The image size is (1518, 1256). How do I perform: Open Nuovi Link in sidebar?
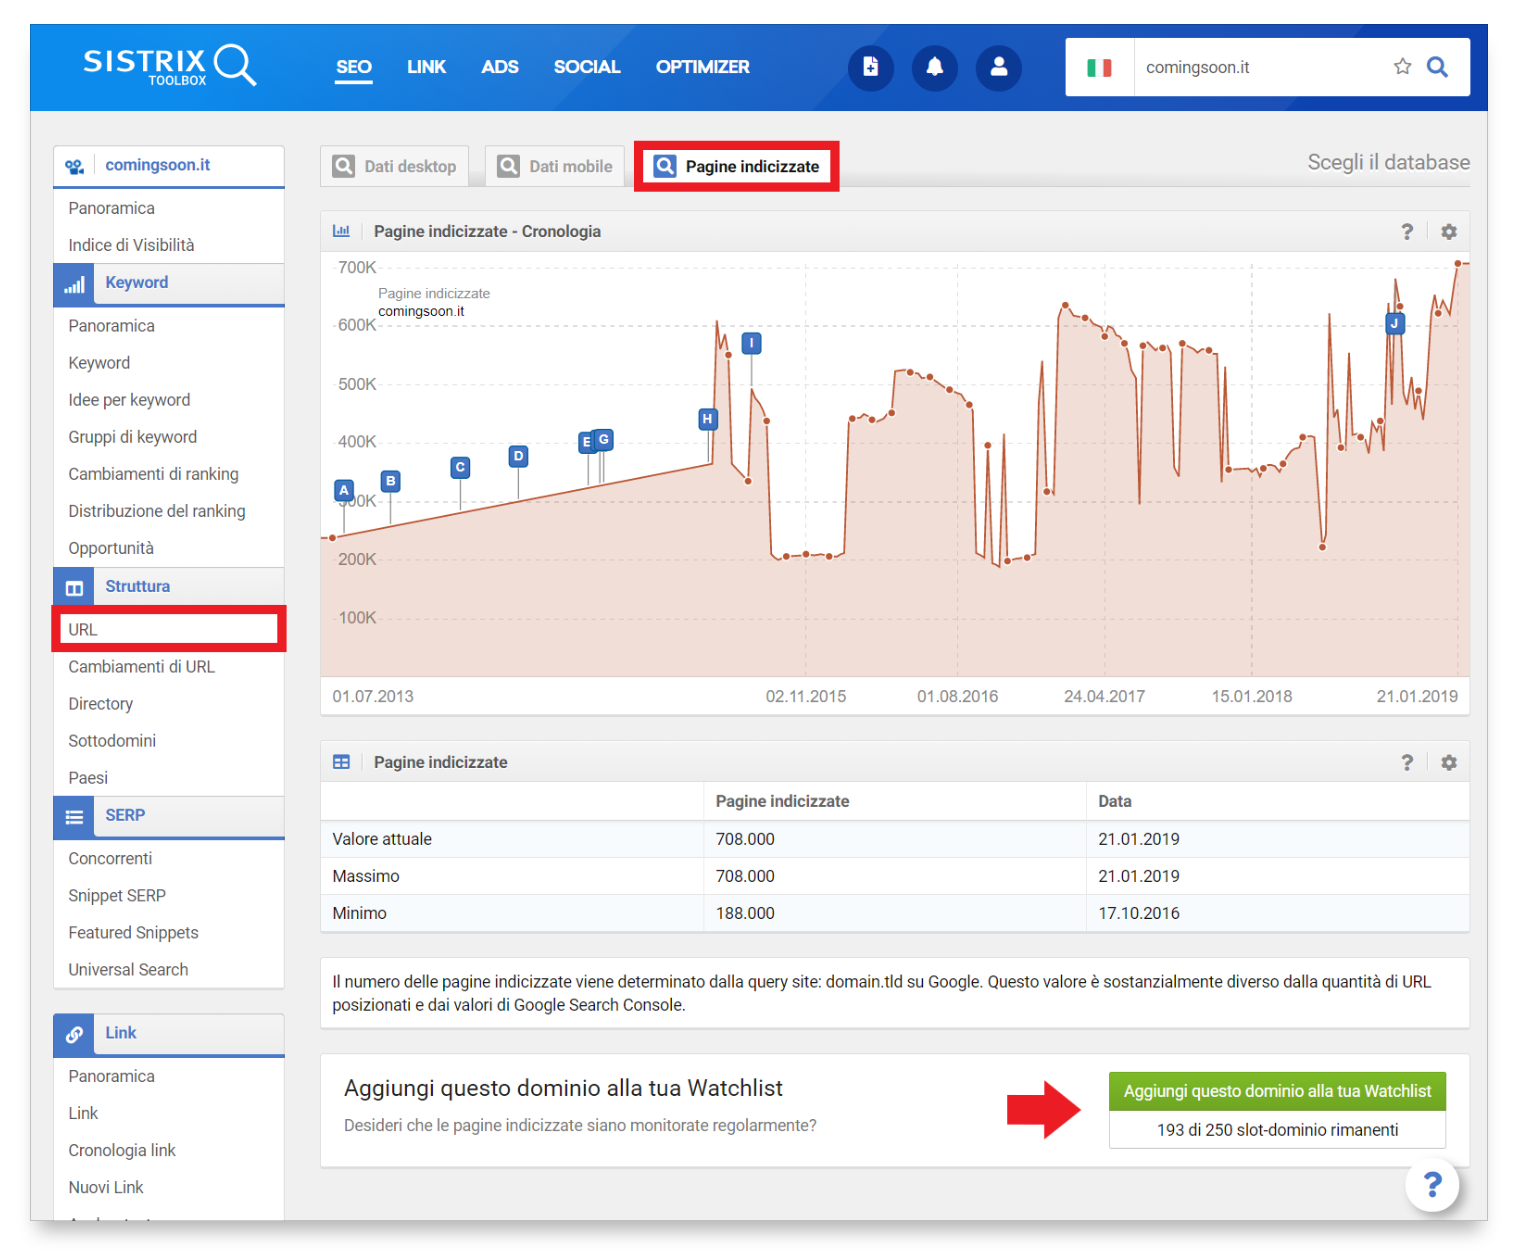tap(106, 1187)
